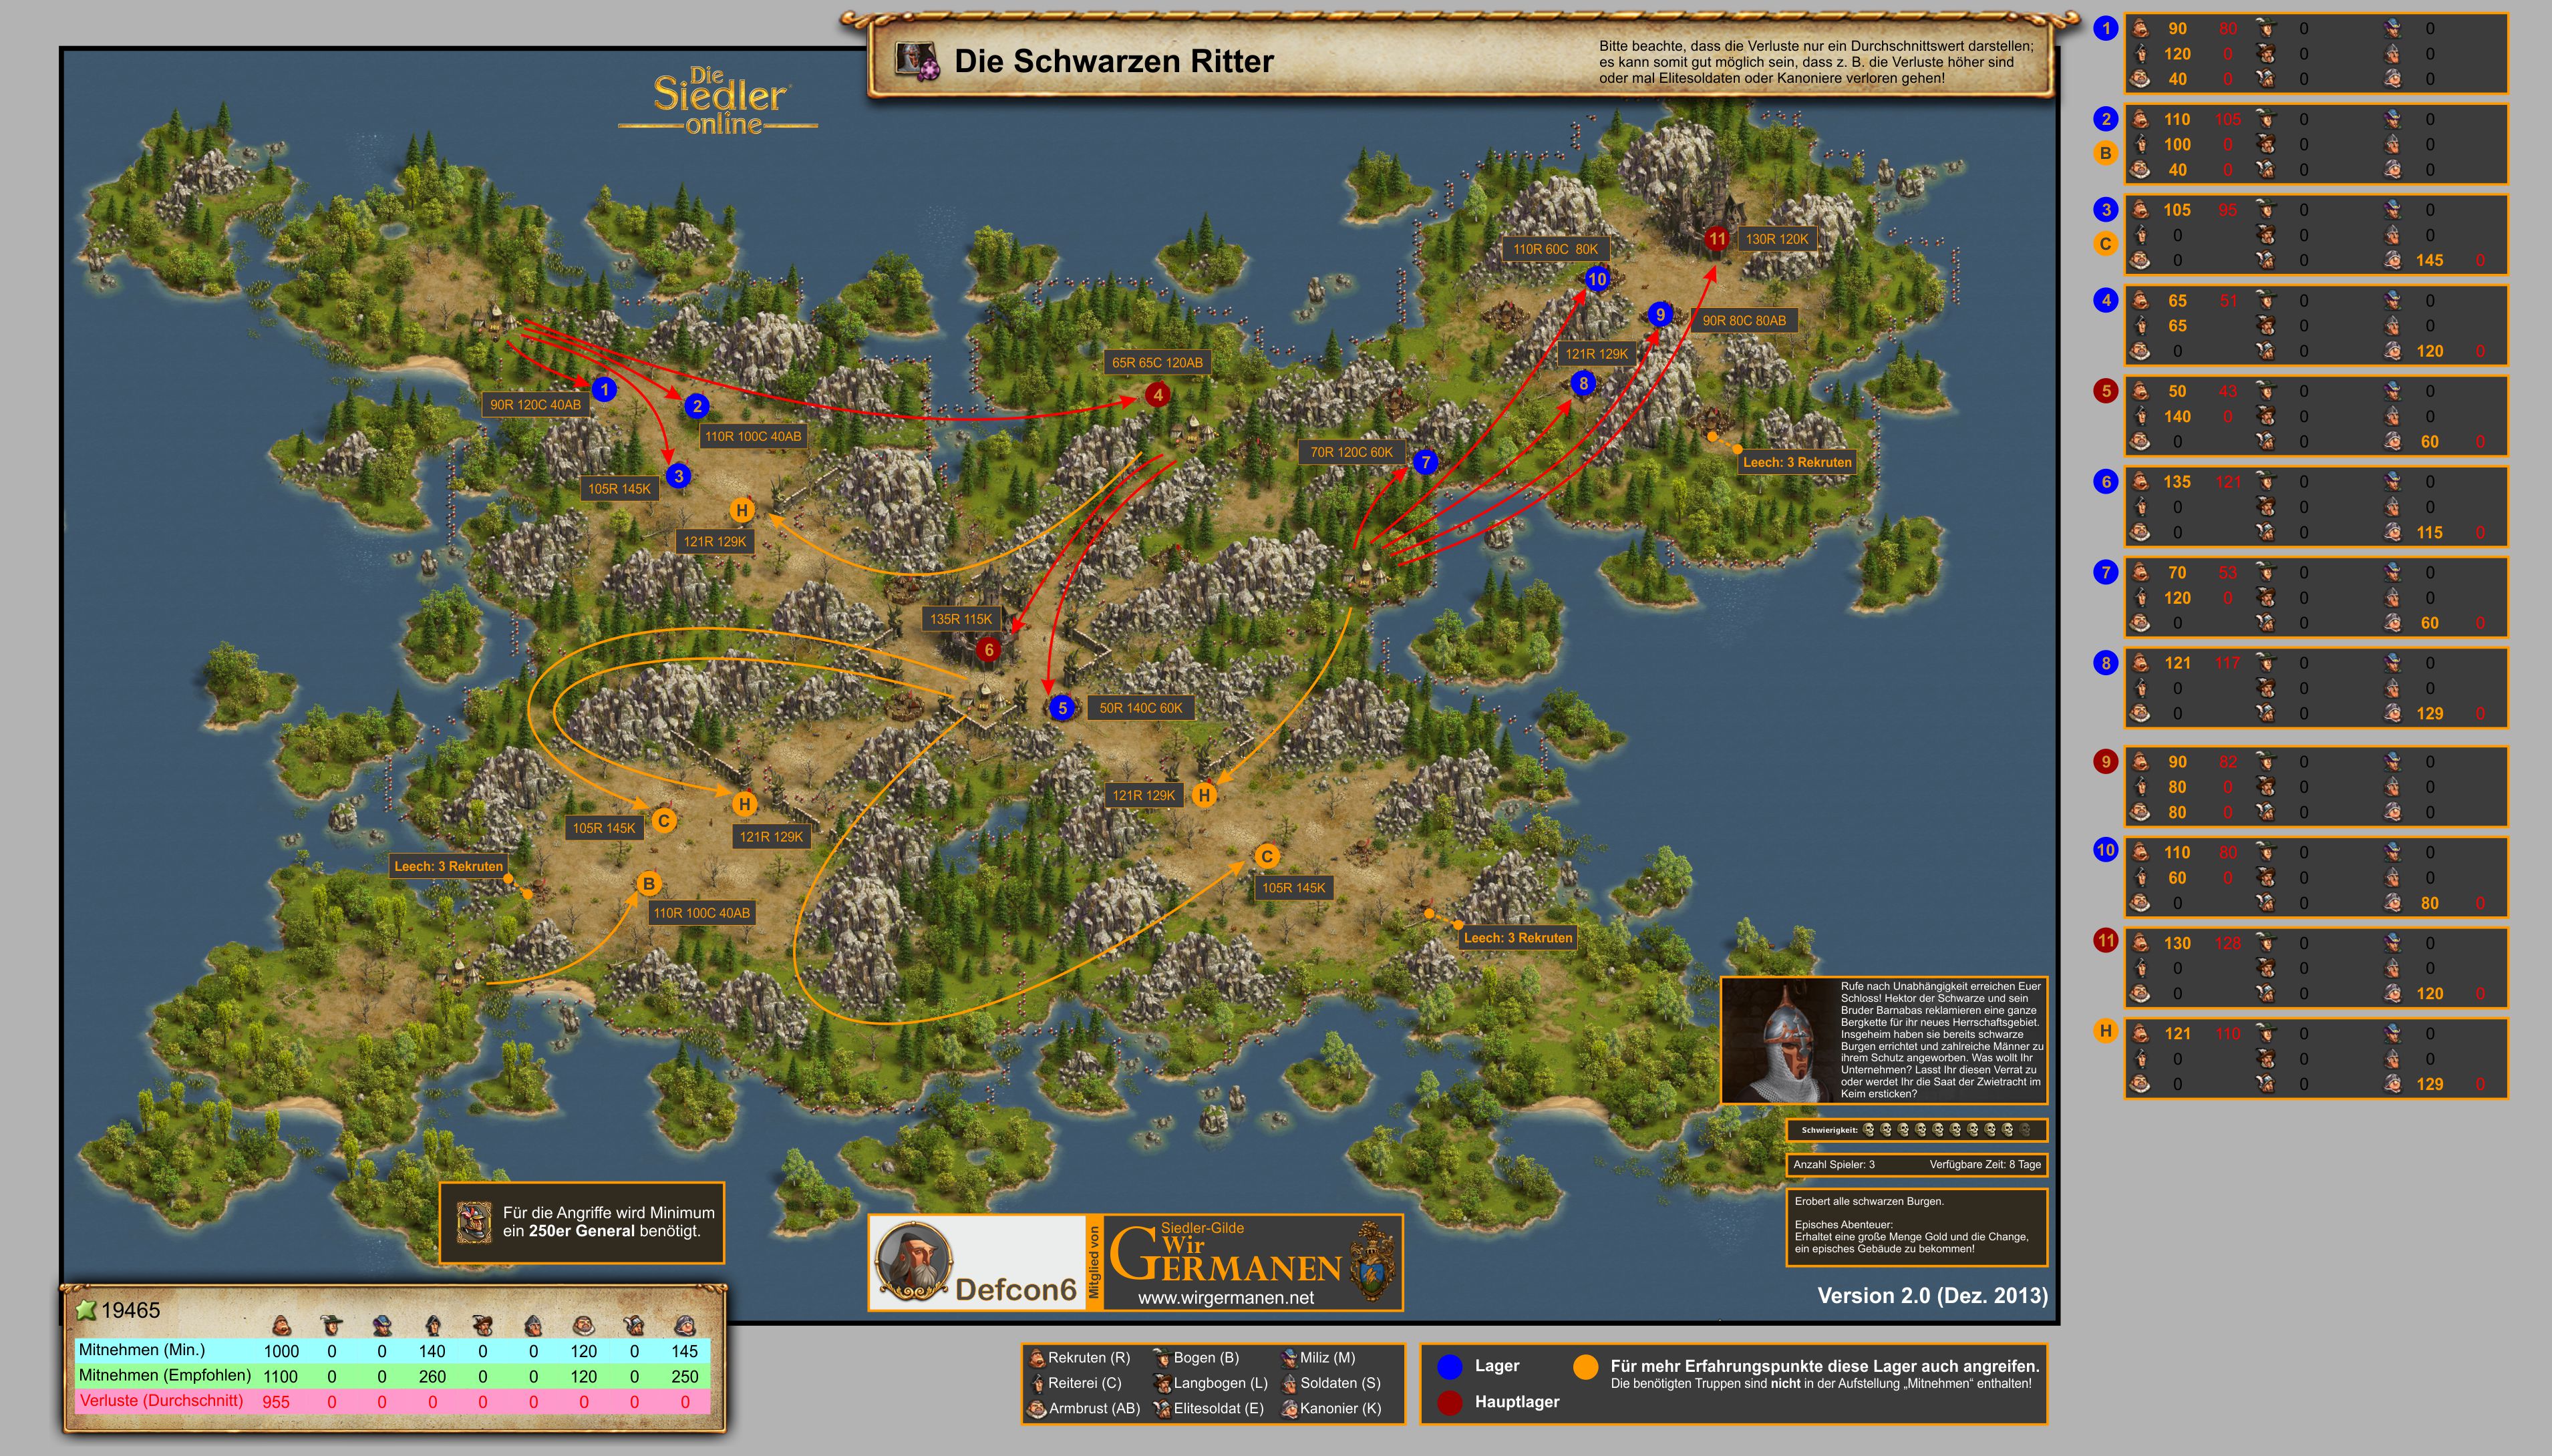Click the dark red Hauptlager color dot
The height and width of the screenshot is (1456, 2552).
pyautogui.click(x=1449, y=1402)
